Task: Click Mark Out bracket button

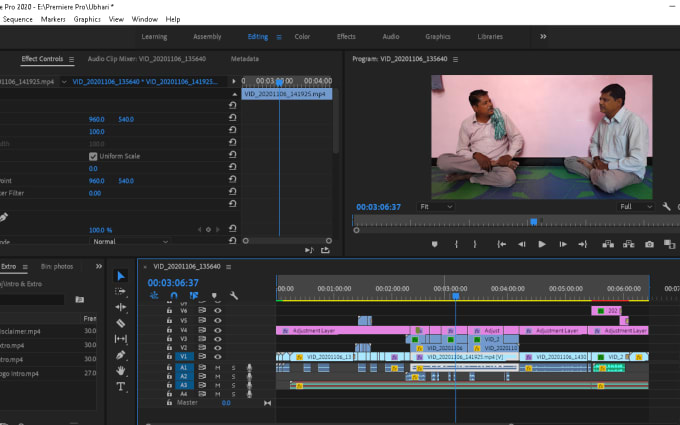Action: click(x=475, y=245)
